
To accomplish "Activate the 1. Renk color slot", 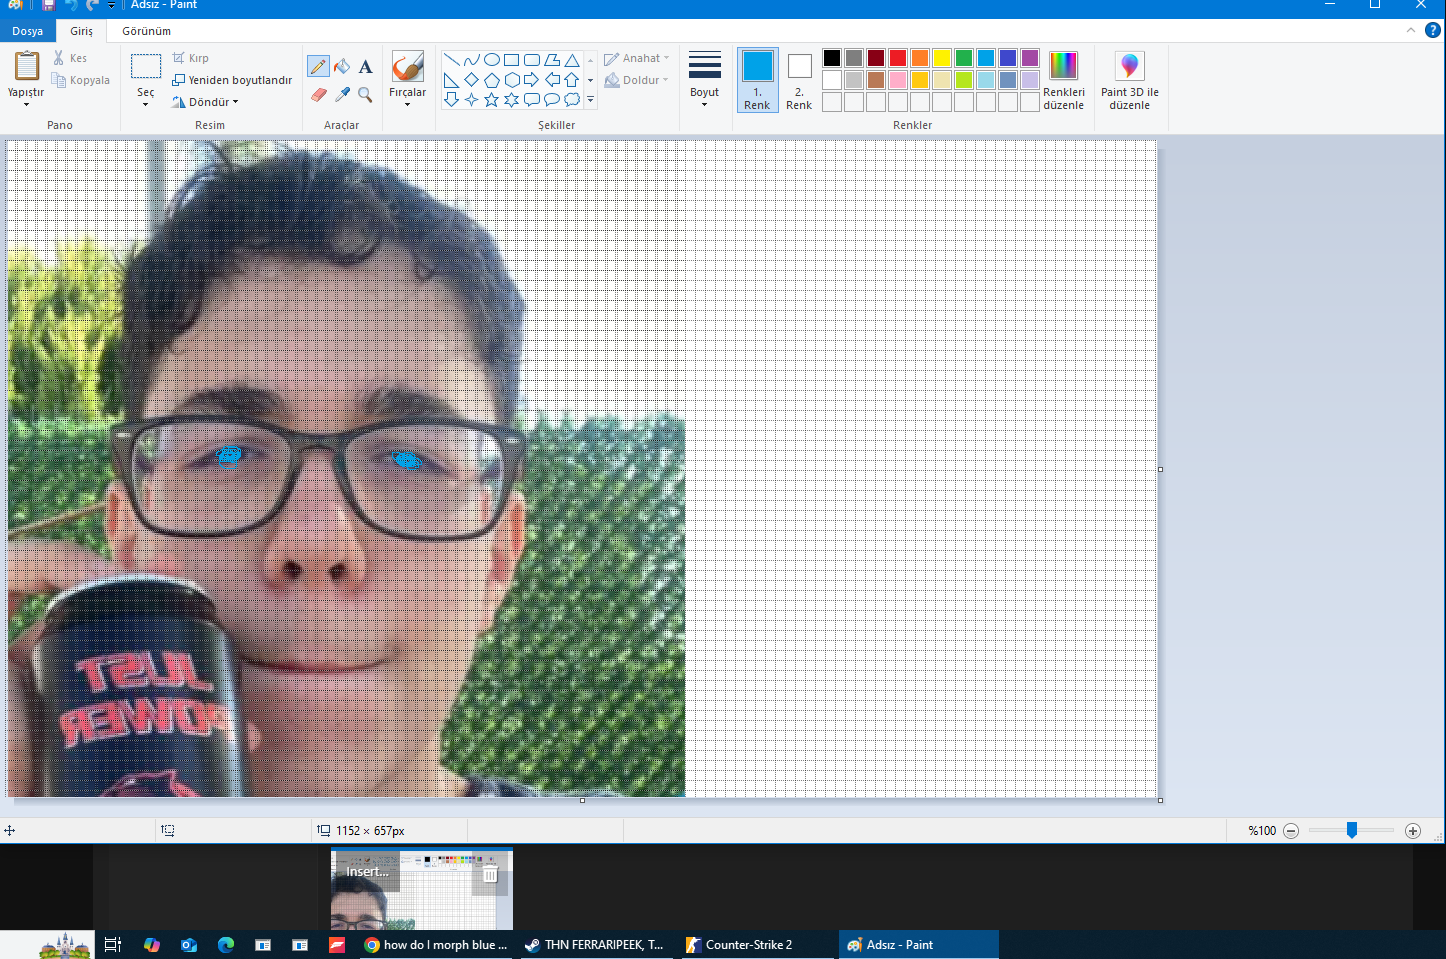I will [757, 80].
